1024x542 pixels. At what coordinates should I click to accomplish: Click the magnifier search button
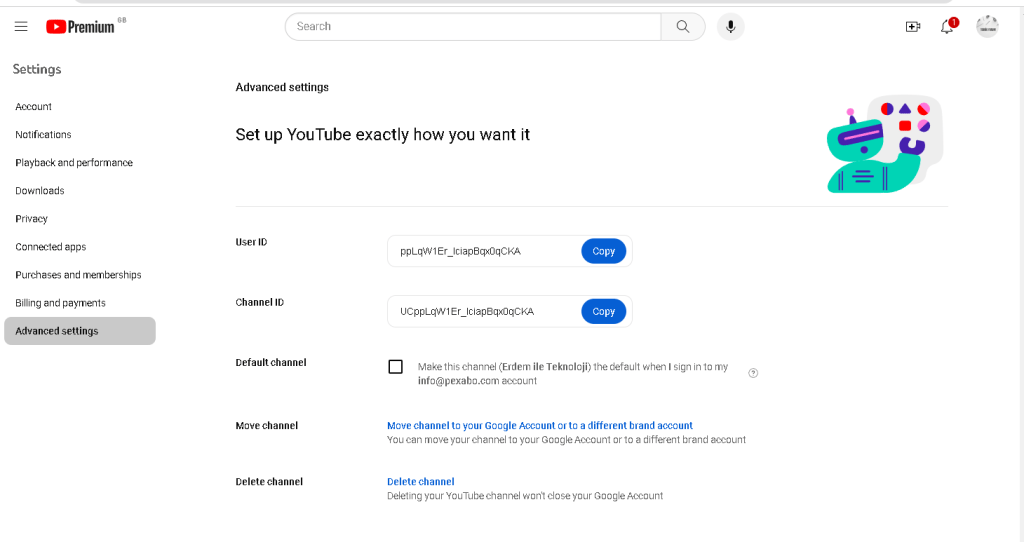pyautogui.click(x=682, y=27)
